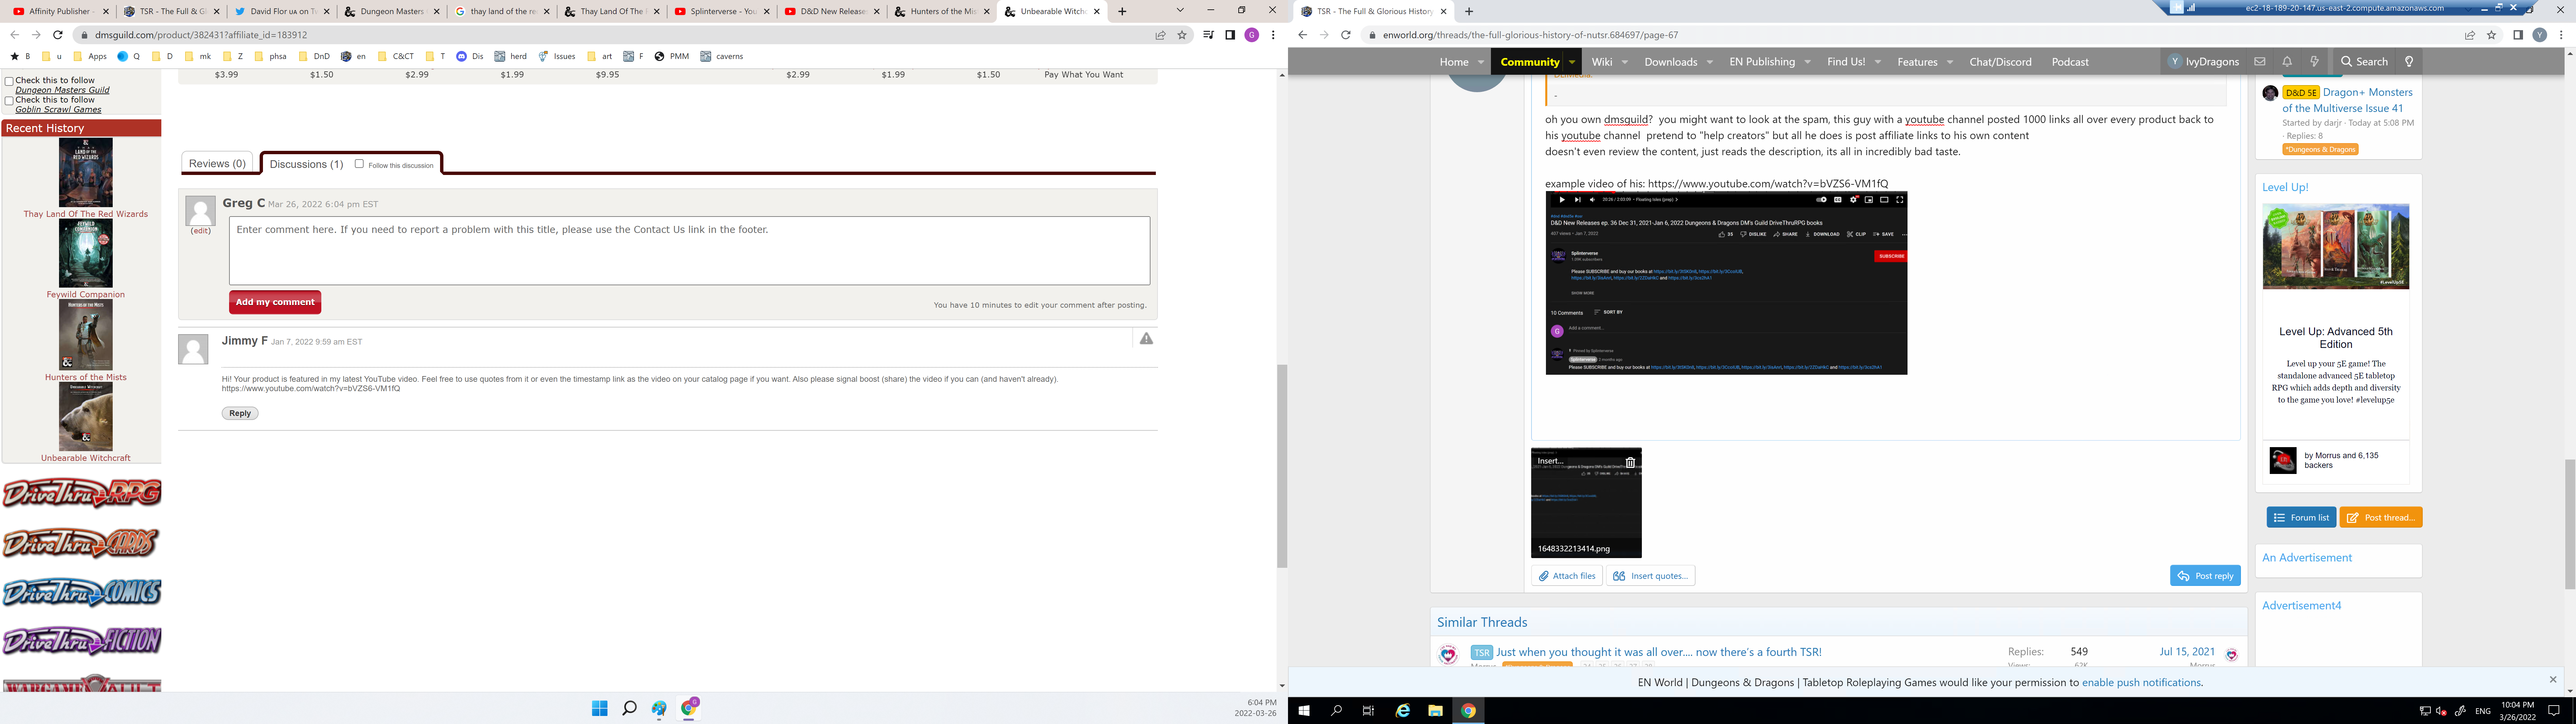
Task: Check follow Goblin Scrawl Games checkbox
Action: tap(9, 101)
